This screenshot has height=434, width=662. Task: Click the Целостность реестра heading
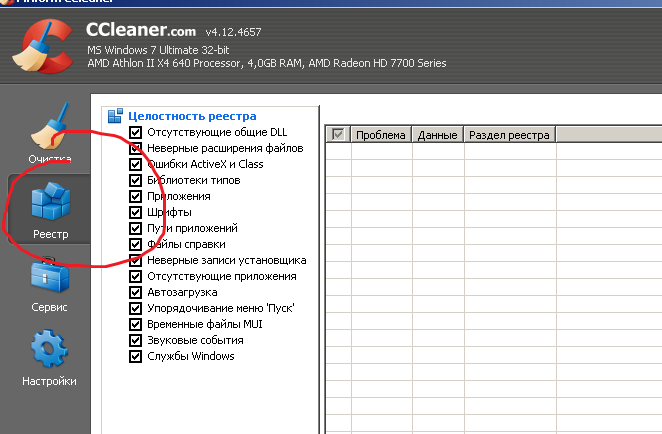(x=192, y=116)
